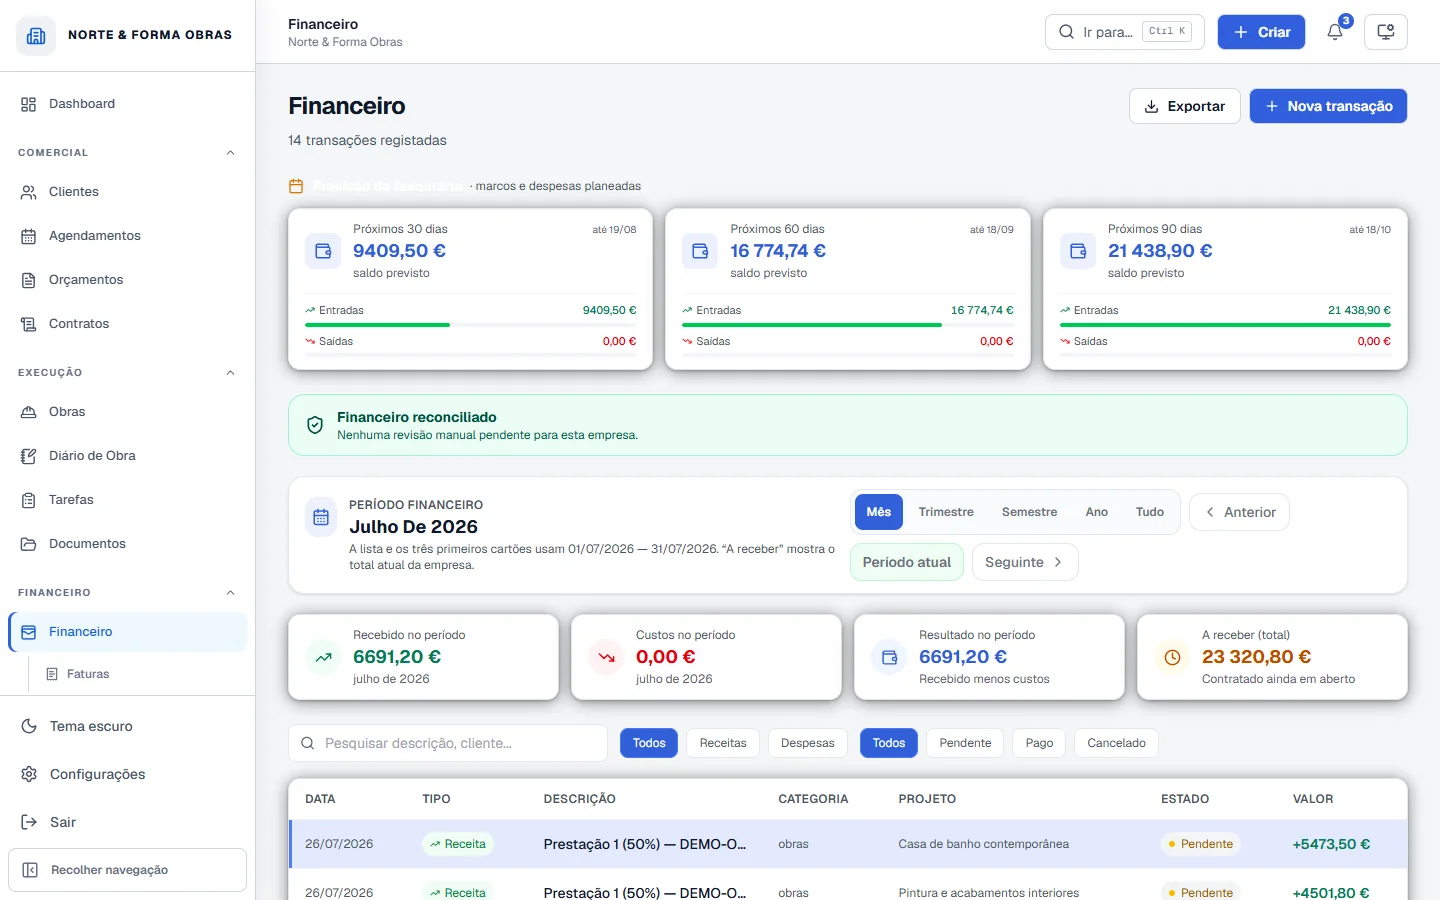Click Período atual button
Image resolution: width=1440 pixels, height=900 pixels.
[907, 562]
